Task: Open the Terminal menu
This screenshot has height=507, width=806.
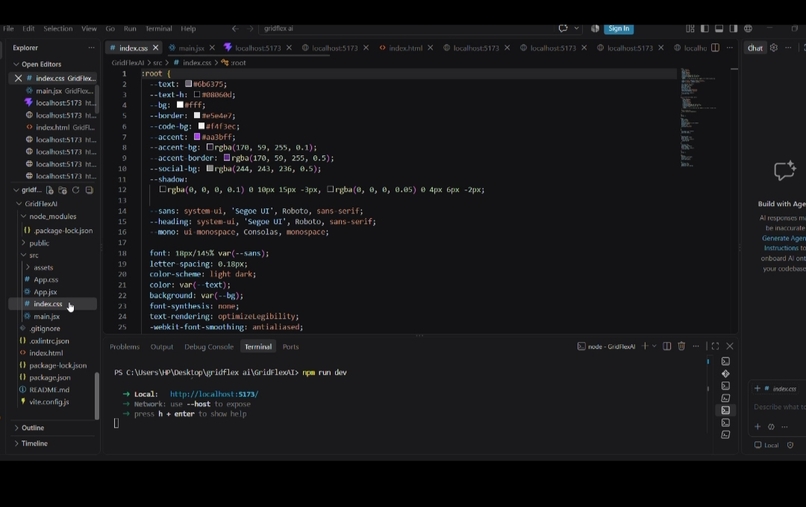Action: 158,29
